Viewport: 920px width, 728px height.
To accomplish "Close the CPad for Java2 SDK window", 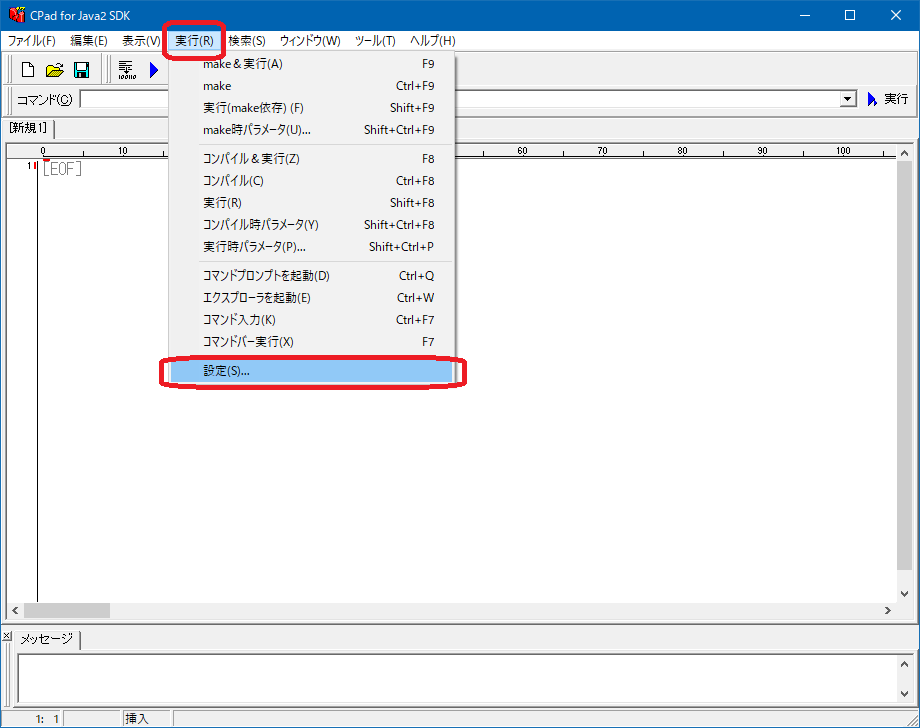I will coord(895,15).
